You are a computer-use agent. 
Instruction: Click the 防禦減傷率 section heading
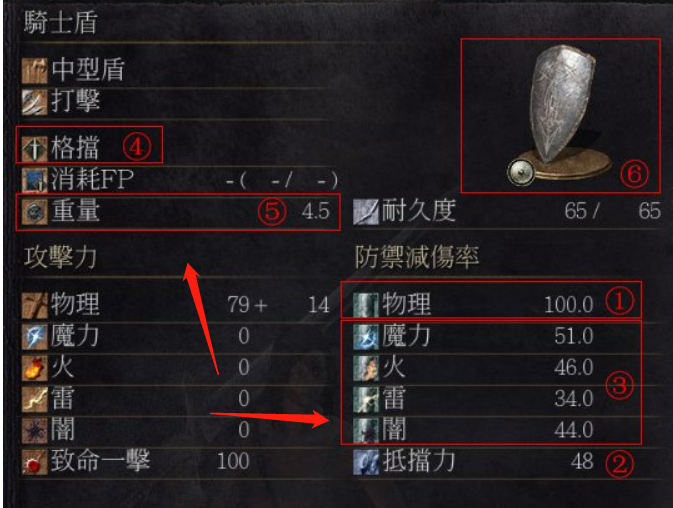[x=417, y=257]
